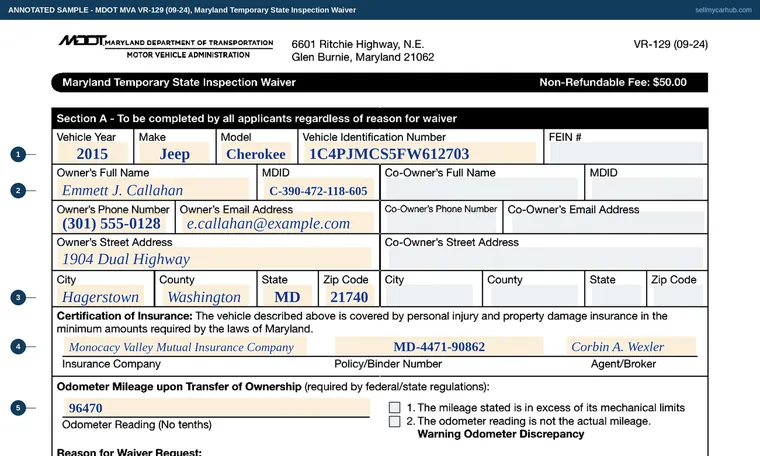
Task: Click the Warning Odometer Discrepancy text
Action: 501,434
